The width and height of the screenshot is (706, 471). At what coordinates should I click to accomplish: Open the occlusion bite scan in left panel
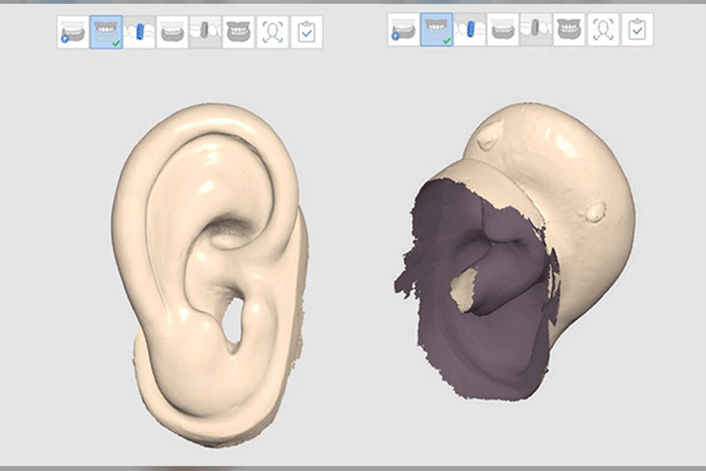[238, 32]
